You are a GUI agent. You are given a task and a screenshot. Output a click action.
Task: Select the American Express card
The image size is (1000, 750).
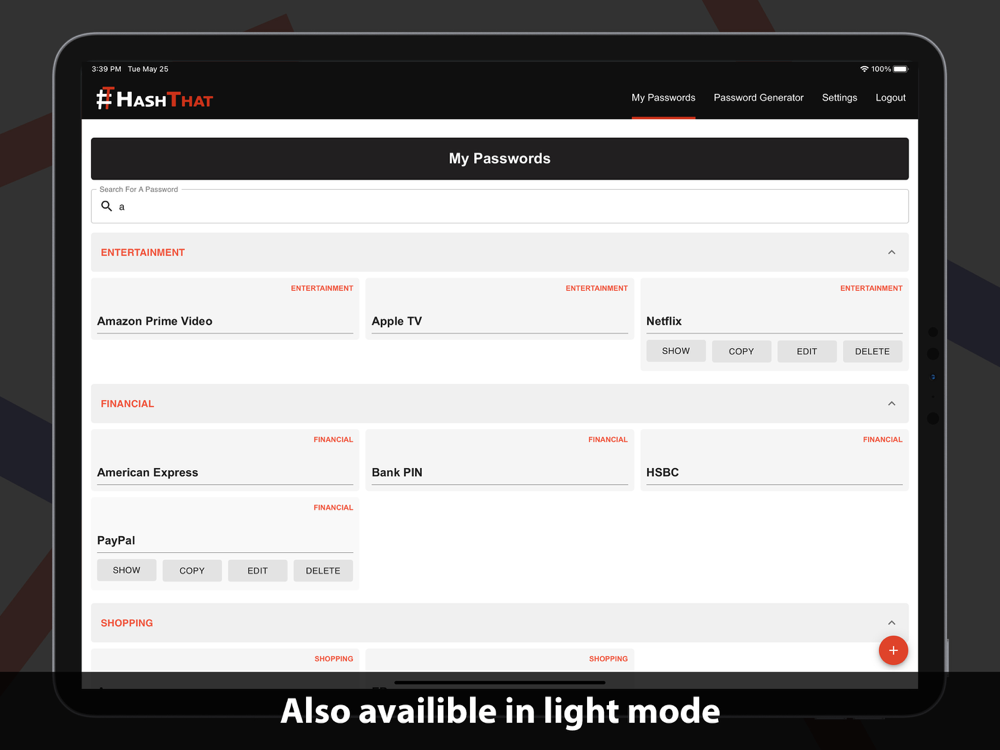tap(225, 460)
